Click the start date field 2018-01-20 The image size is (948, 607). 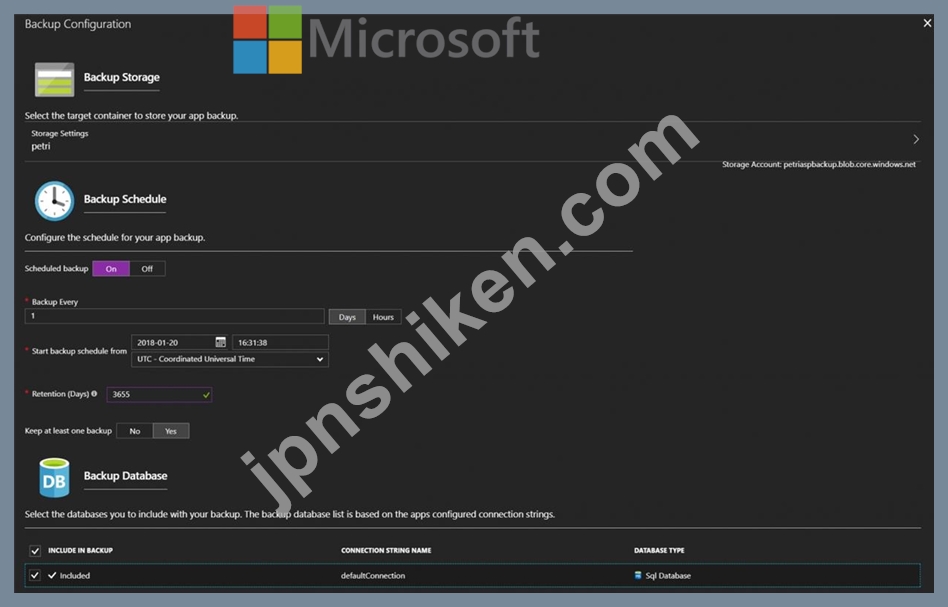179,342
